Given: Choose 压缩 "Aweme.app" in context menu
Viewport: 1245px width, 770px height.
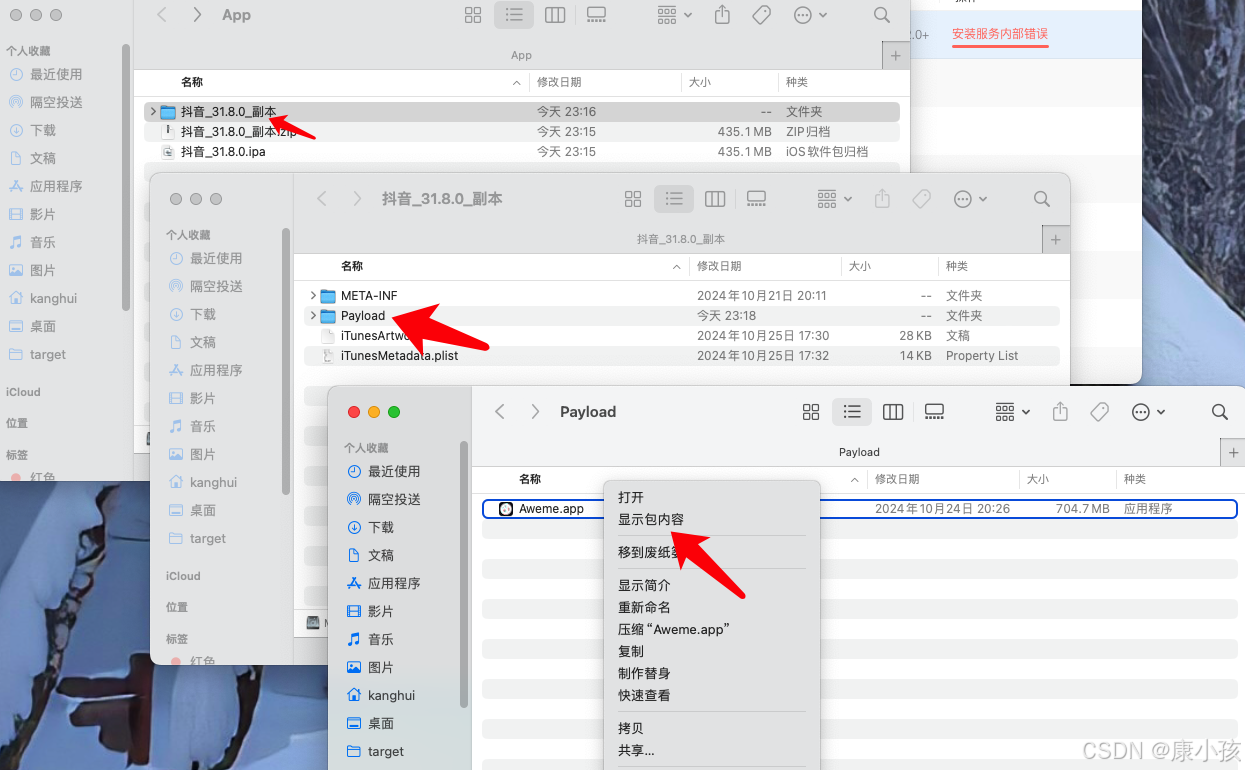Looking at the screenshot, I should pyautogui.click(x=674, y=629).
